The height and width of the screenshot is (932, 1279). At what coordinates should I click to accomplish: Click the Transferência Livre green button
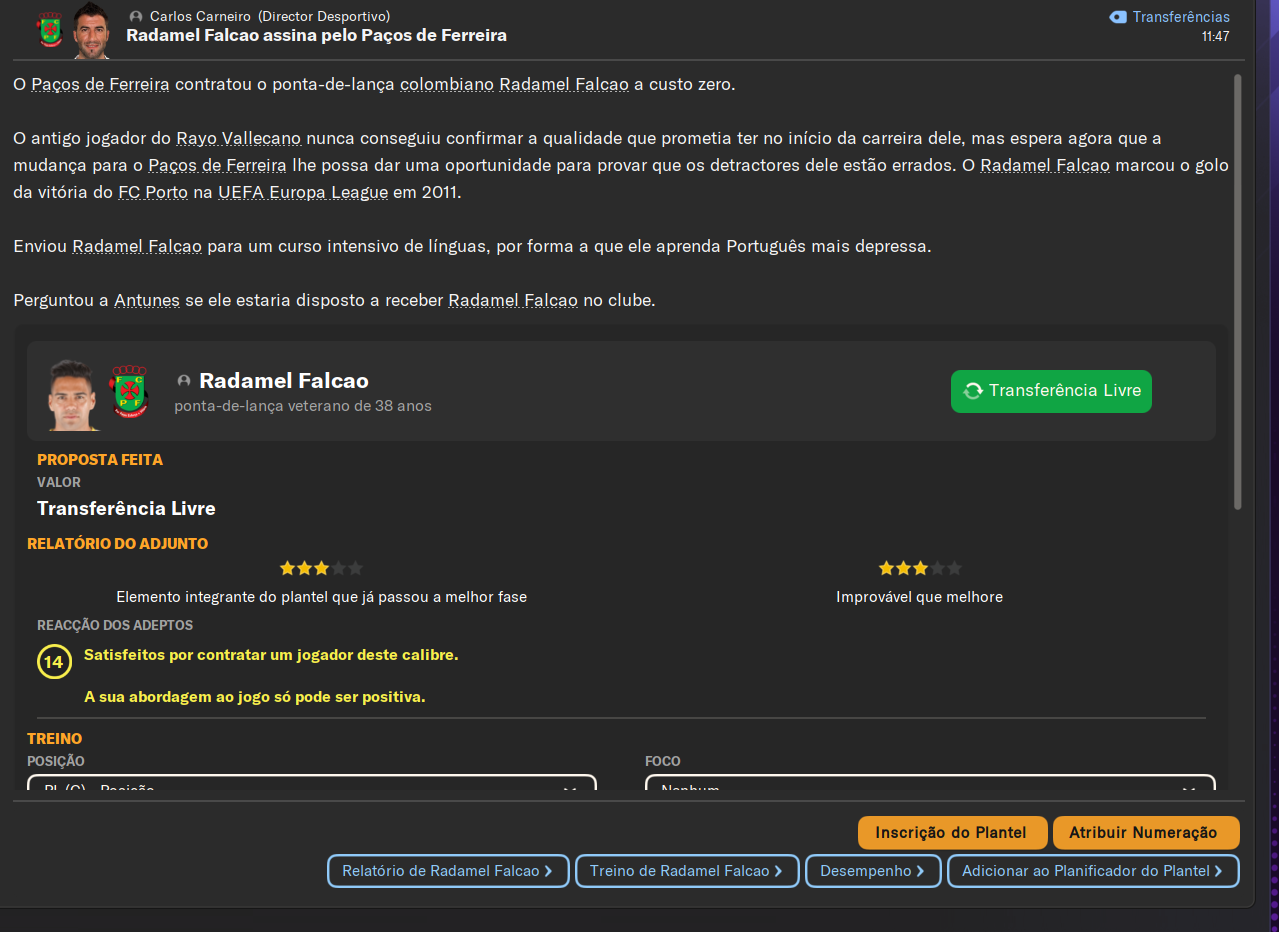(x=1051, y=391)
